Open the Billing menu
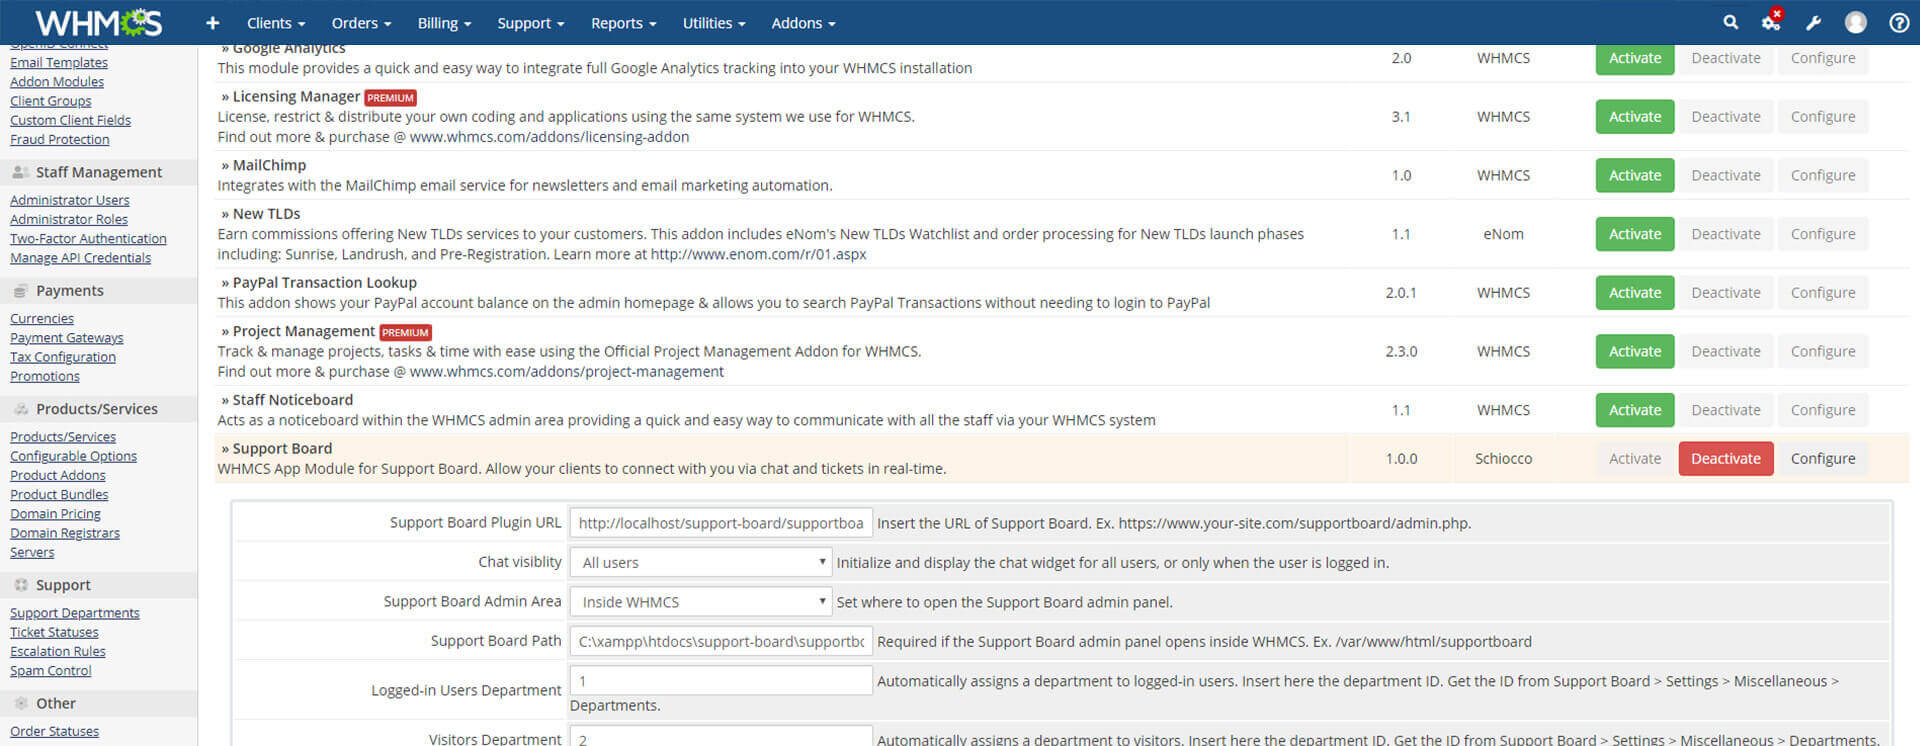The width and height of the screenshot is (1920, 746). tap(444, 23)
